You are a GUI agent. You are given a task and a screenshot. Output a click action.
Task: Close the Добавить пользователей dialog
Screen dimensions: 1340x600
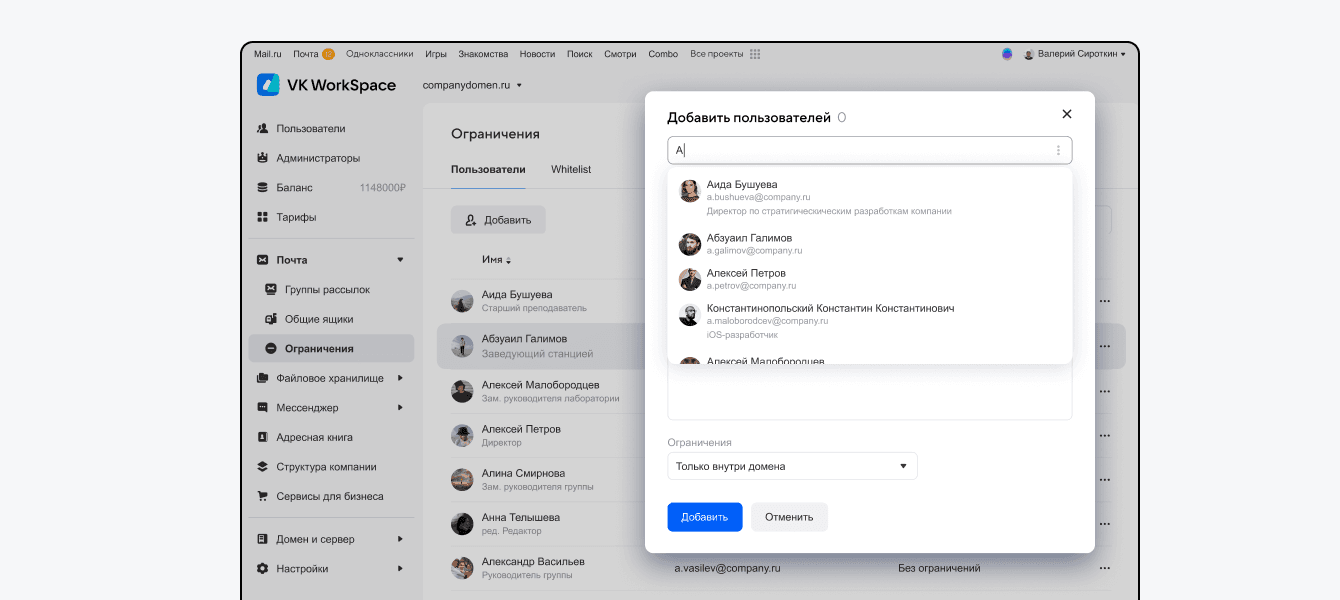pyautogui.click(x=1066, y=114)
